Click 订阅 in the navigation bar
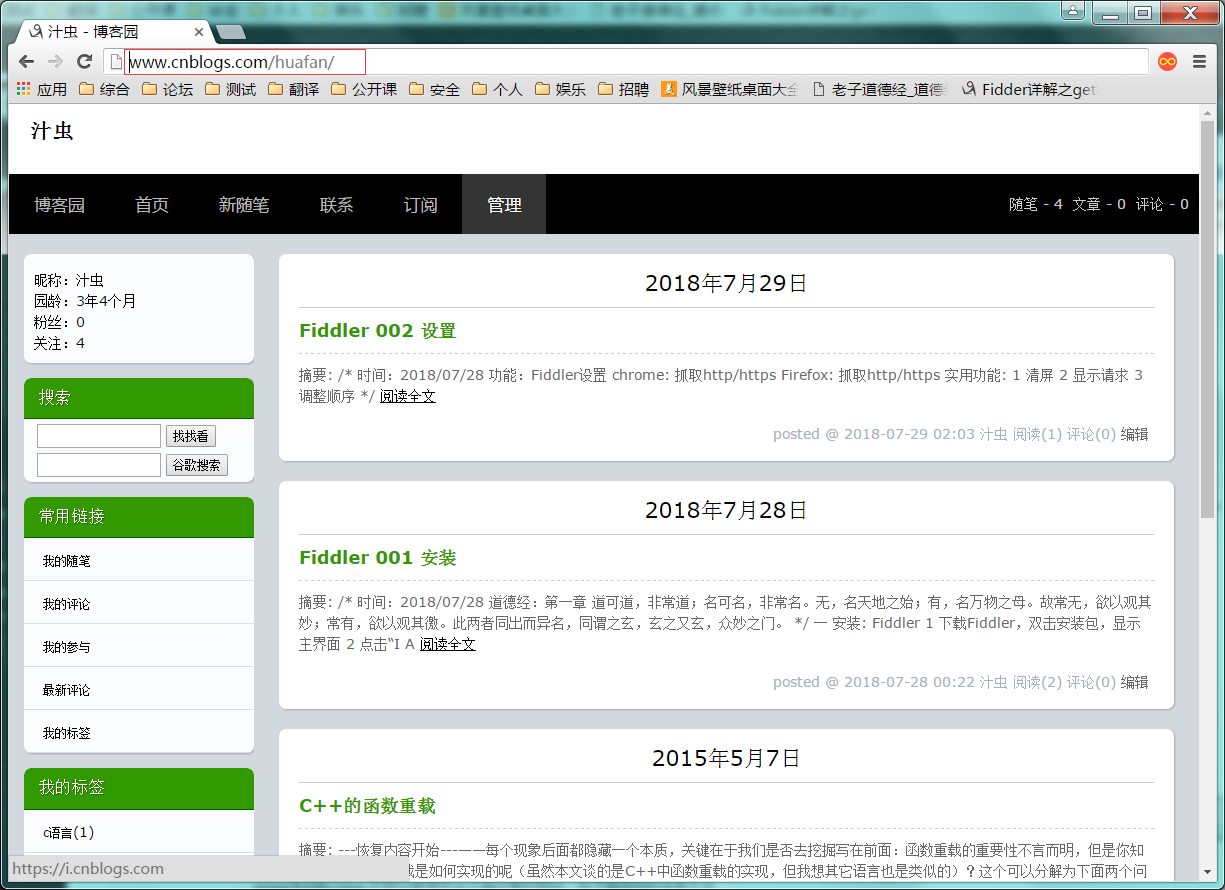The width and height of the screenshot is (1225, 890). (x=421, y=205)
